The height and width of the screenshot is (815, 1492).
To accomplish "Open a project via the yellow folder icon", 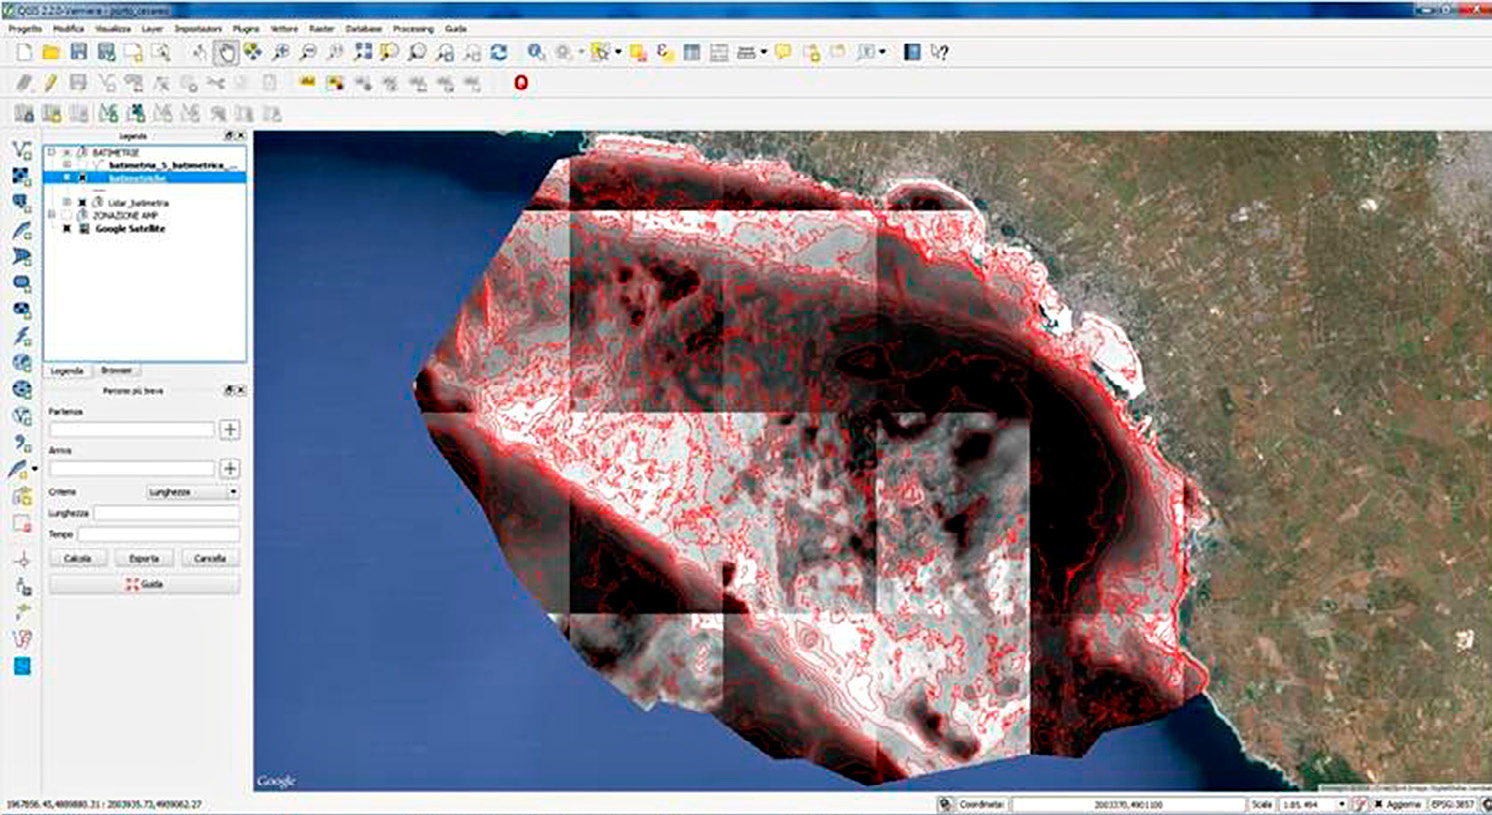I will click(51, 52).
